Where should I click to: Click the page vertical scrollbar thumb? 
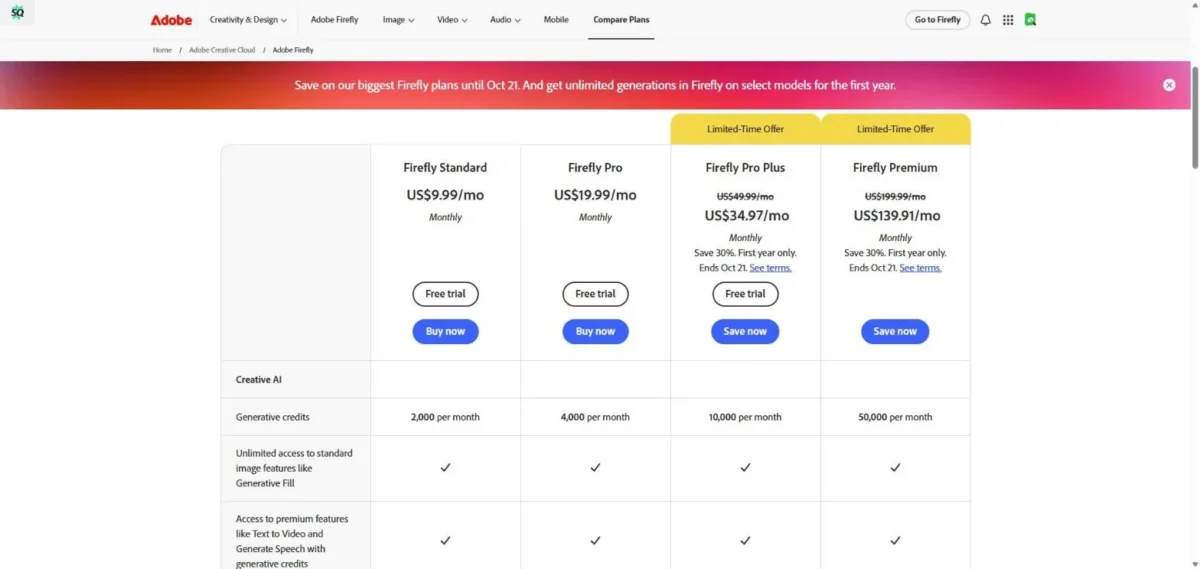pyautogui.click(x=1195, y=118)
